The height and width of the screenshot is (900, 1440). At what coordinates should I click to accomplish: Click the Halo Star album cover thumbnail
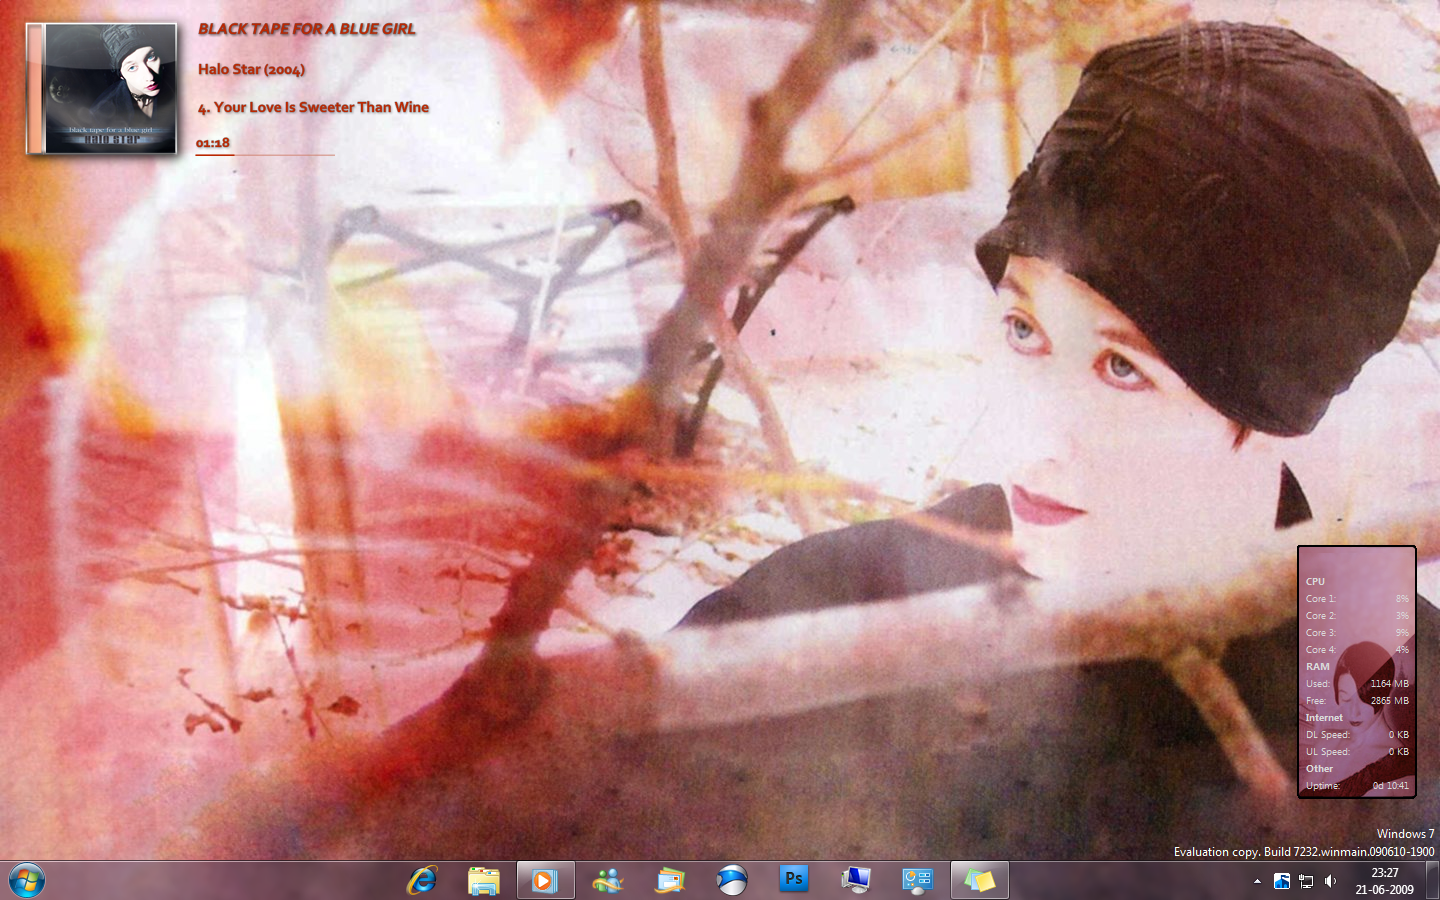coord(102,89)
